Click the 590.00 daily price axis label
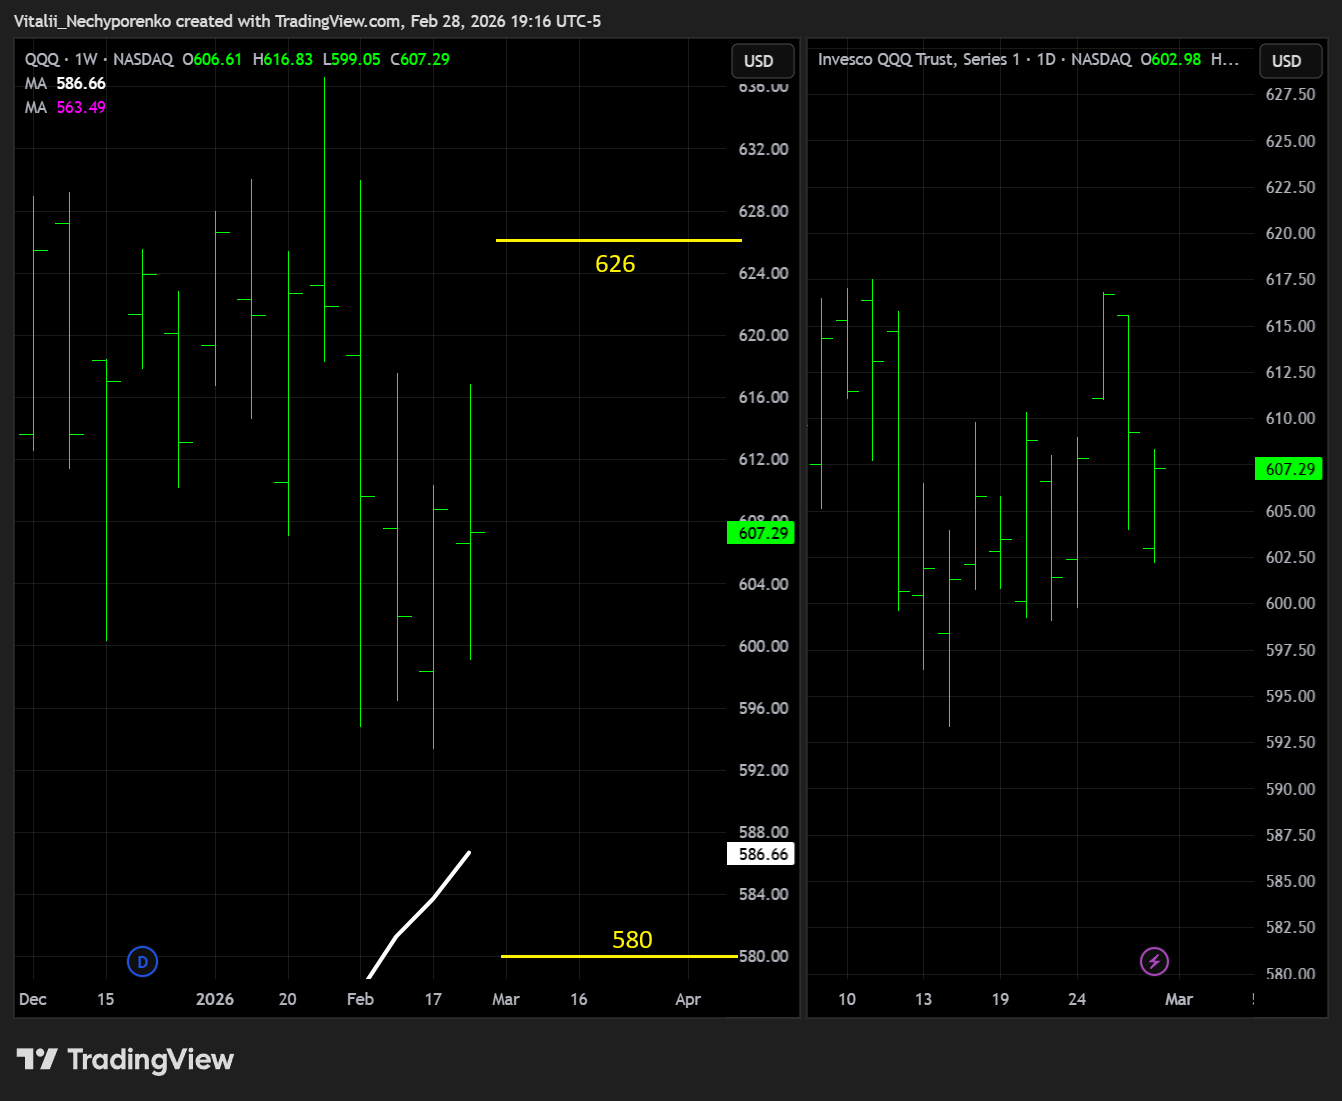Screen dimensions: 1342x1101 1291,789
